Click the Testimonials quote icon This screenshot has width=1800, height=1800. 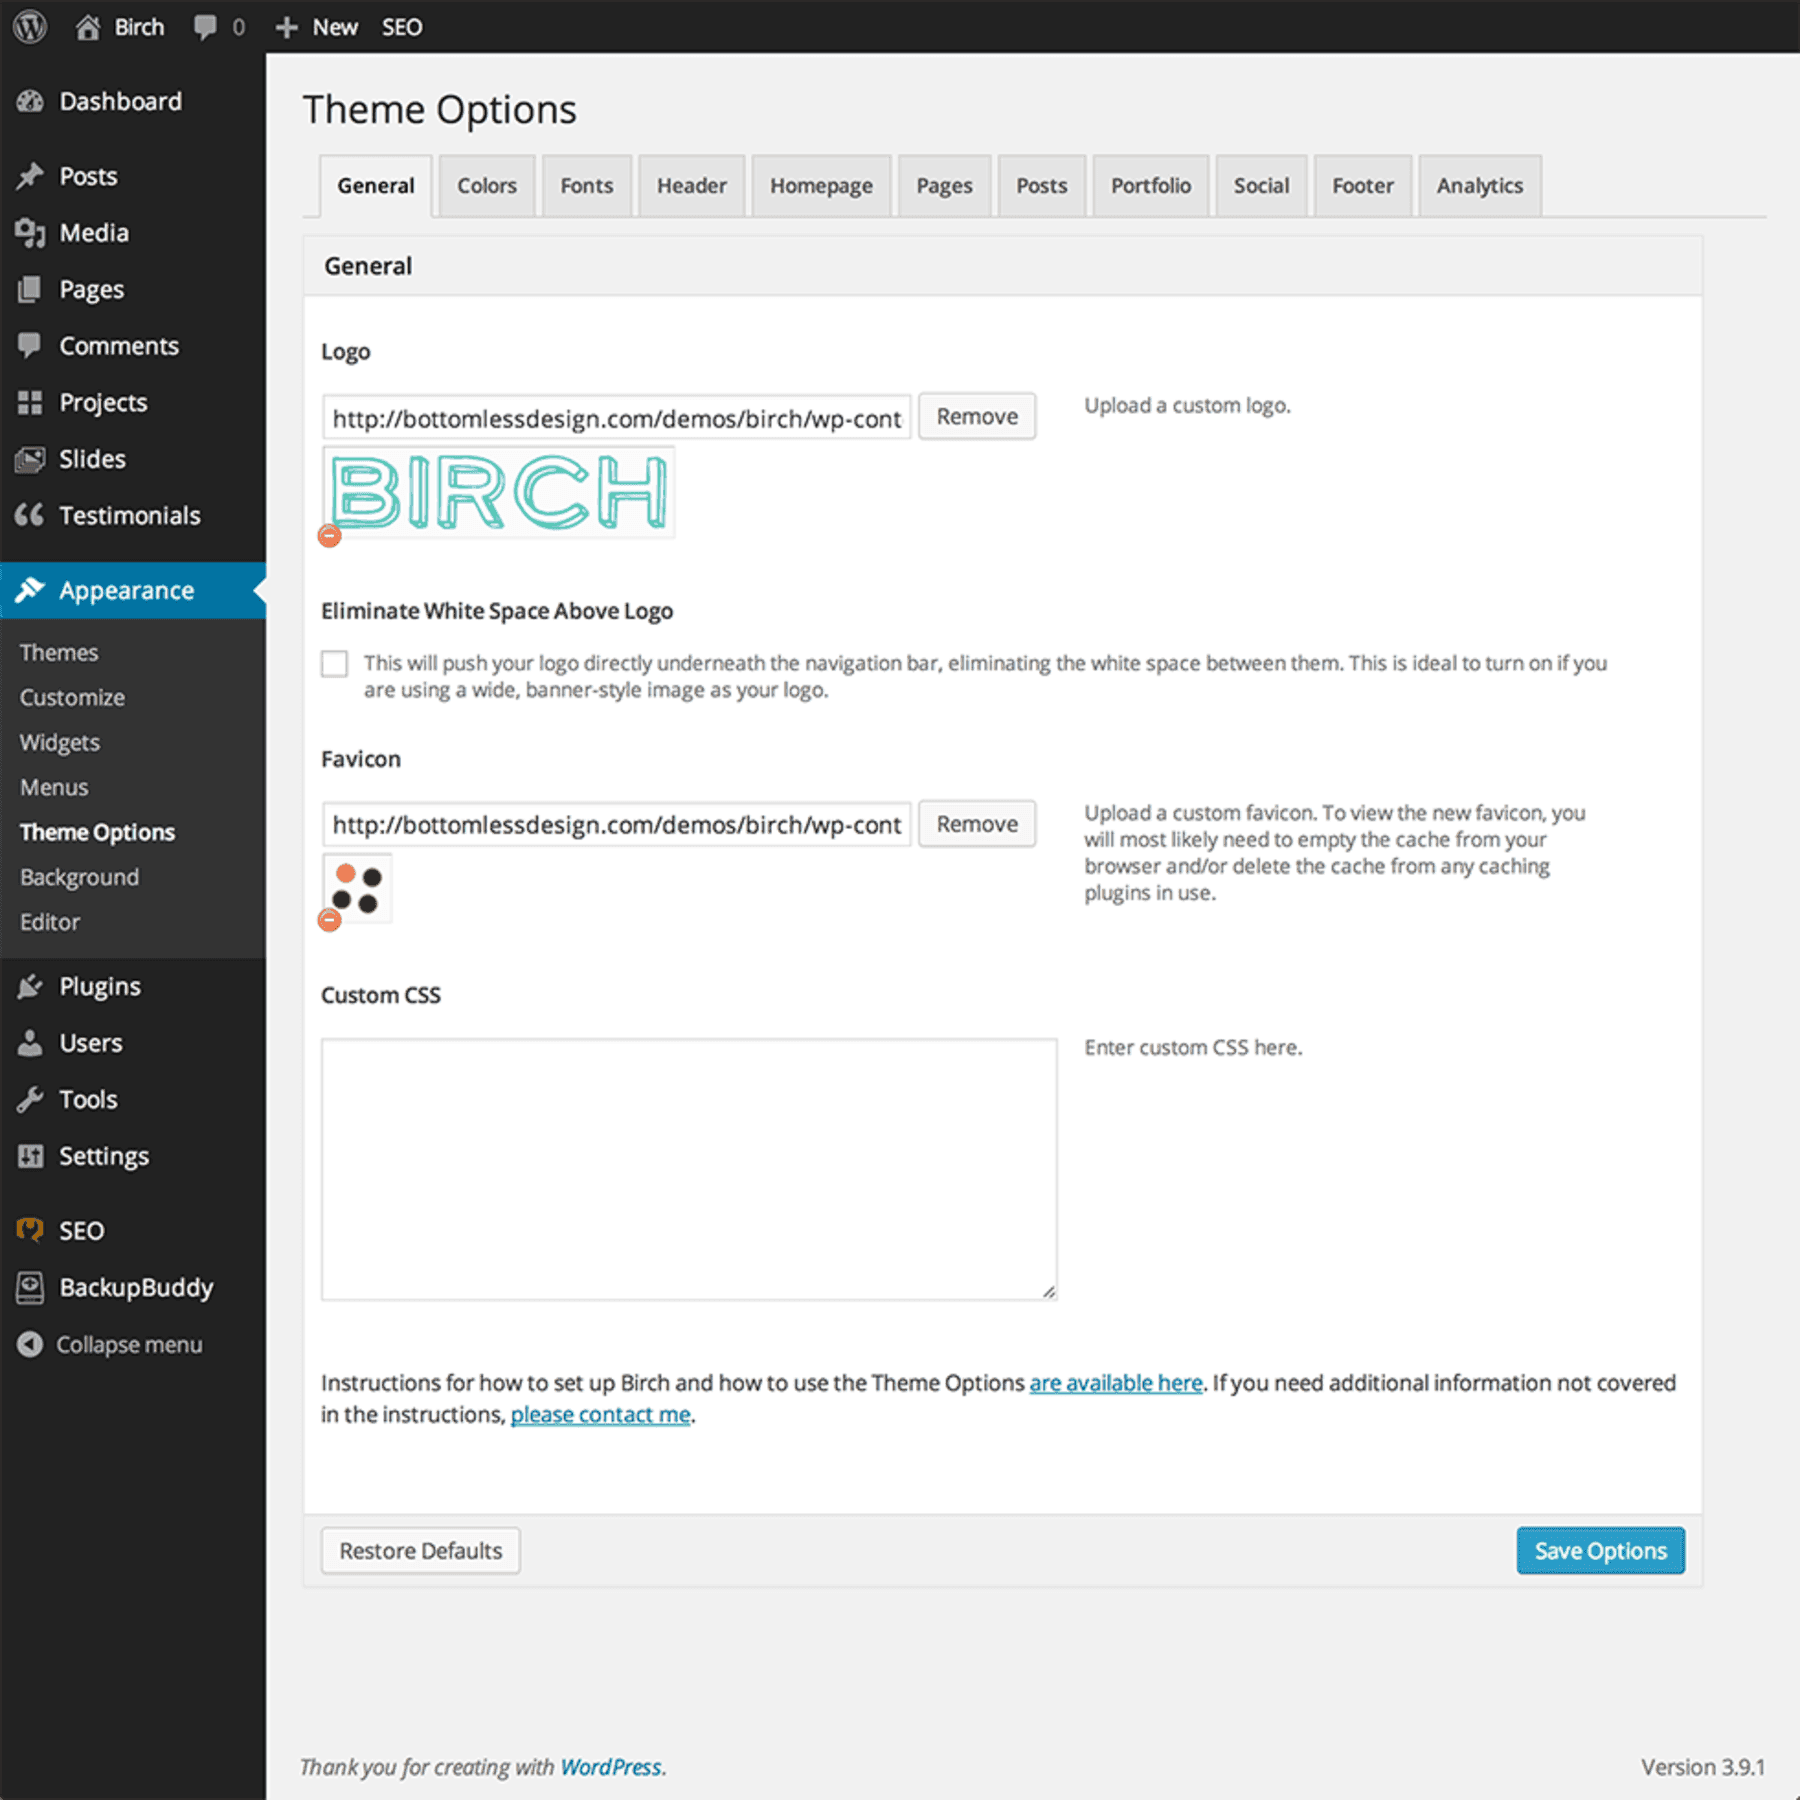[x=30, y=515]
